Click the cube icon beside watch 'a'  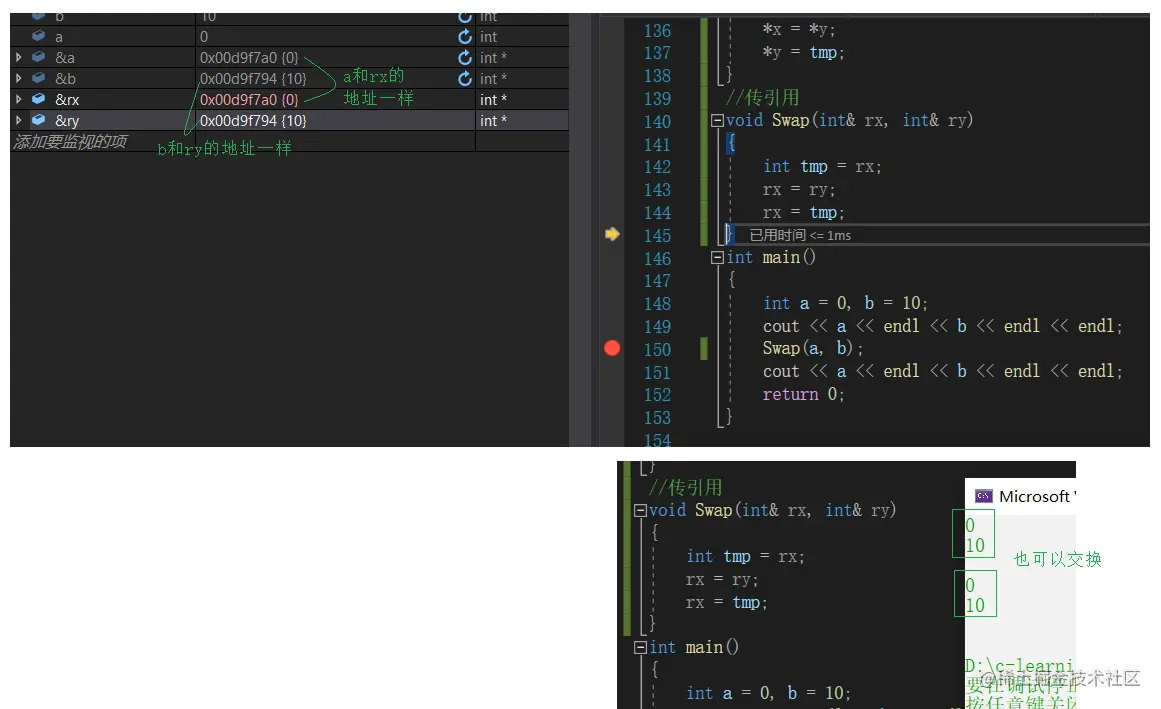click(x=39, y=36)
